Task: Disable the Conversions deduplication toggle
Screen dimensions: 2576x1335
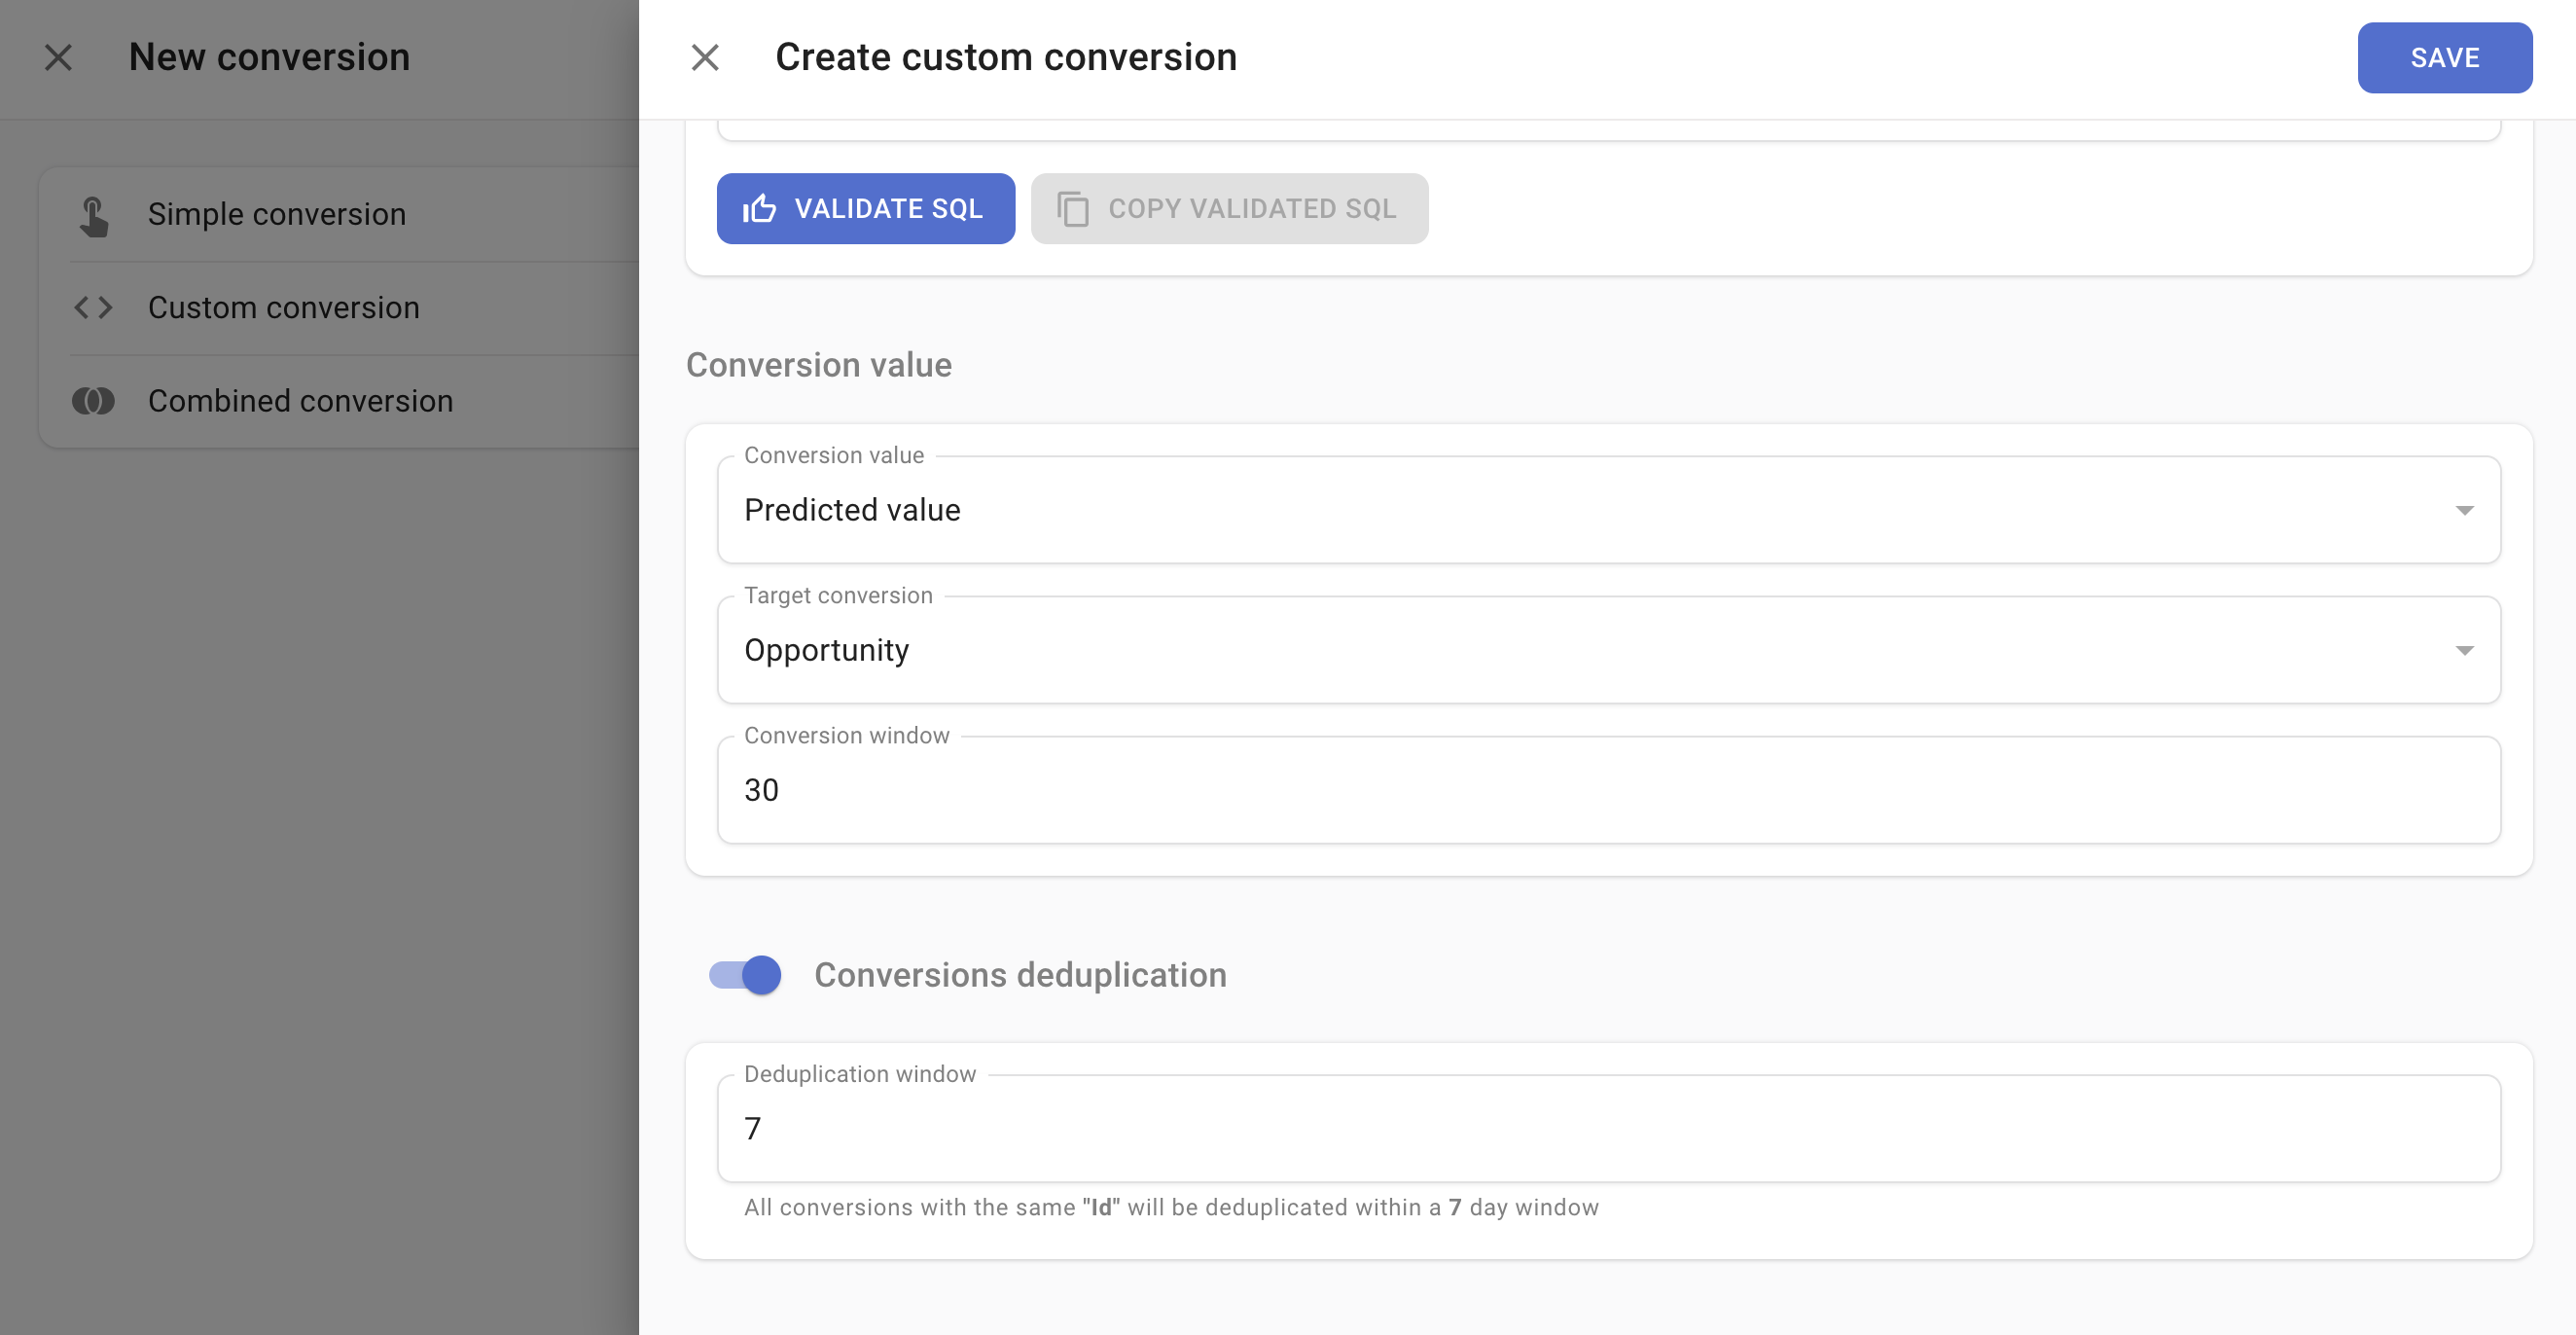Action: [x=744, y=974]
